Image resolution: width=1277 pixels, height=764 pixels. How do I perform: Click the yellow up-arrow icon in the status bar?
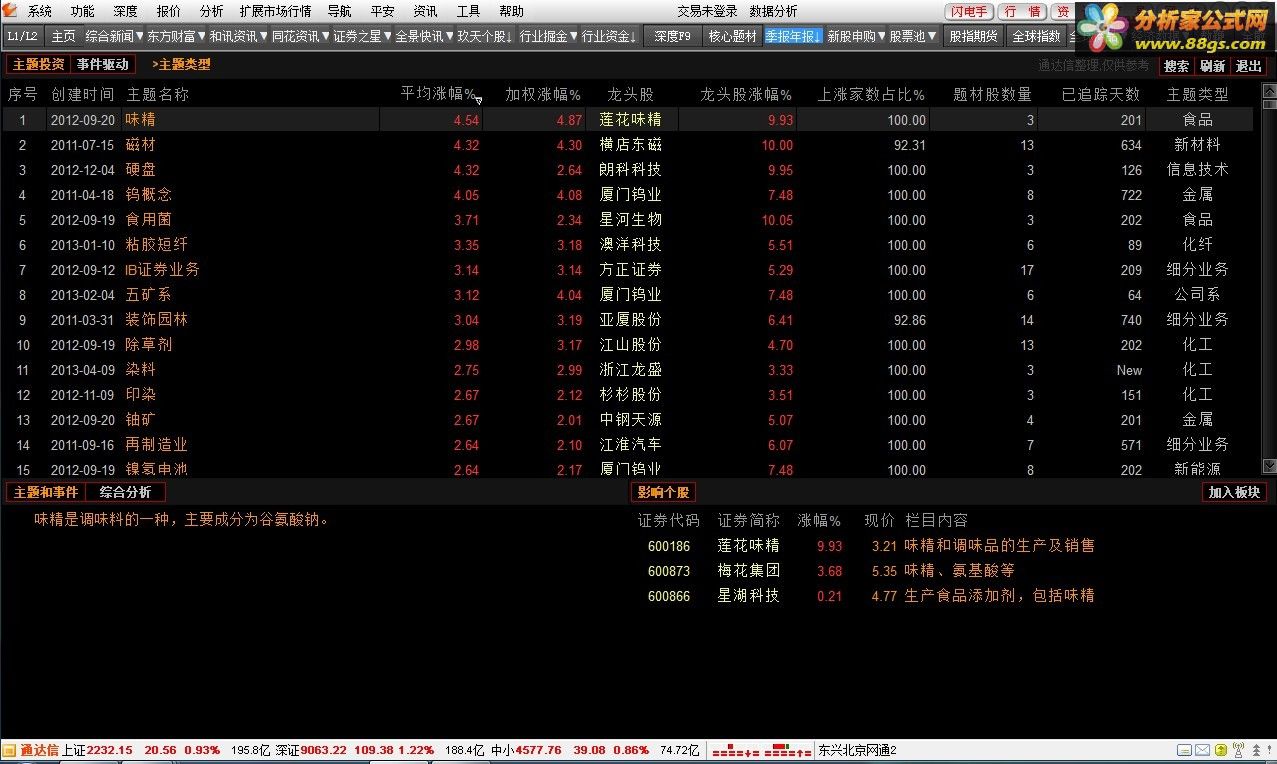click(1220, 751)
